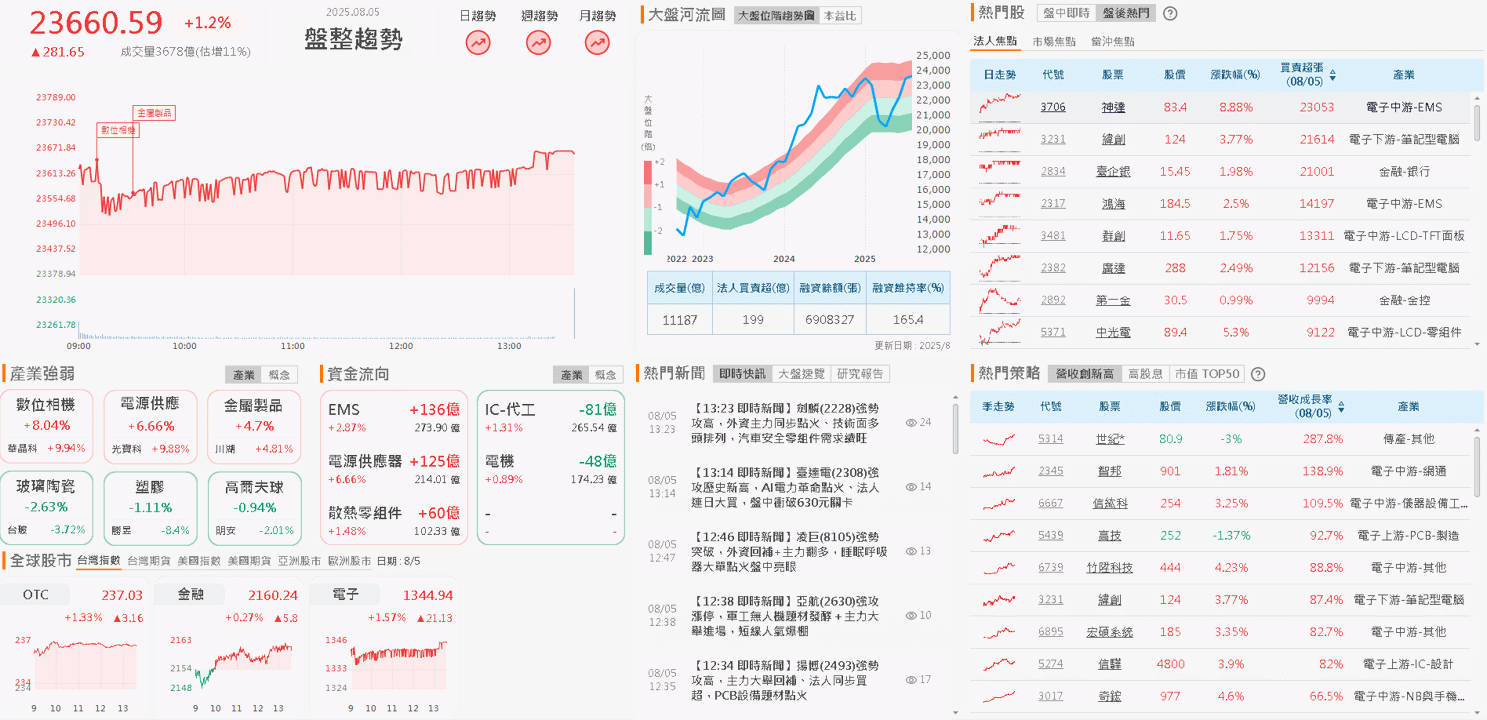
Task: Open stock code 6739 link
Action: click(1051, 568)
